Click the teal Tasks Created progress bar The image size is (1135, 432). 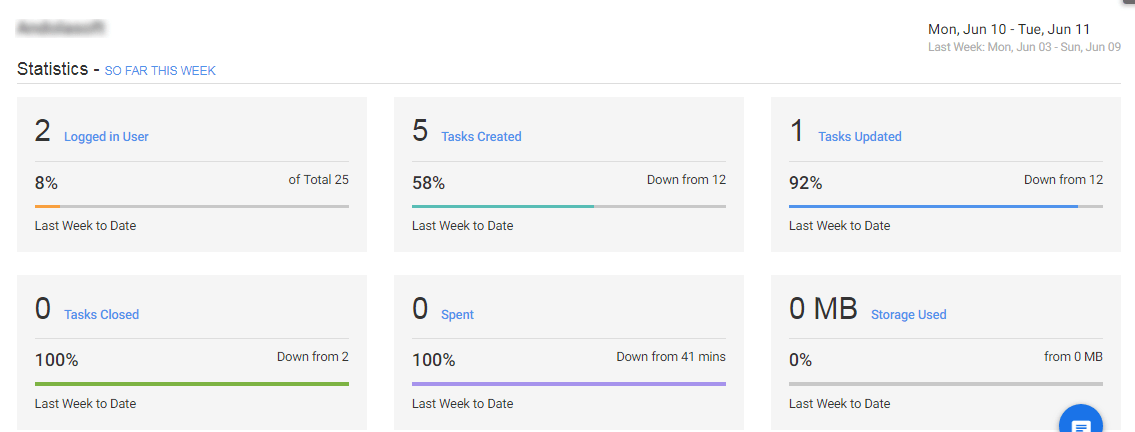[x=569, y=206]
